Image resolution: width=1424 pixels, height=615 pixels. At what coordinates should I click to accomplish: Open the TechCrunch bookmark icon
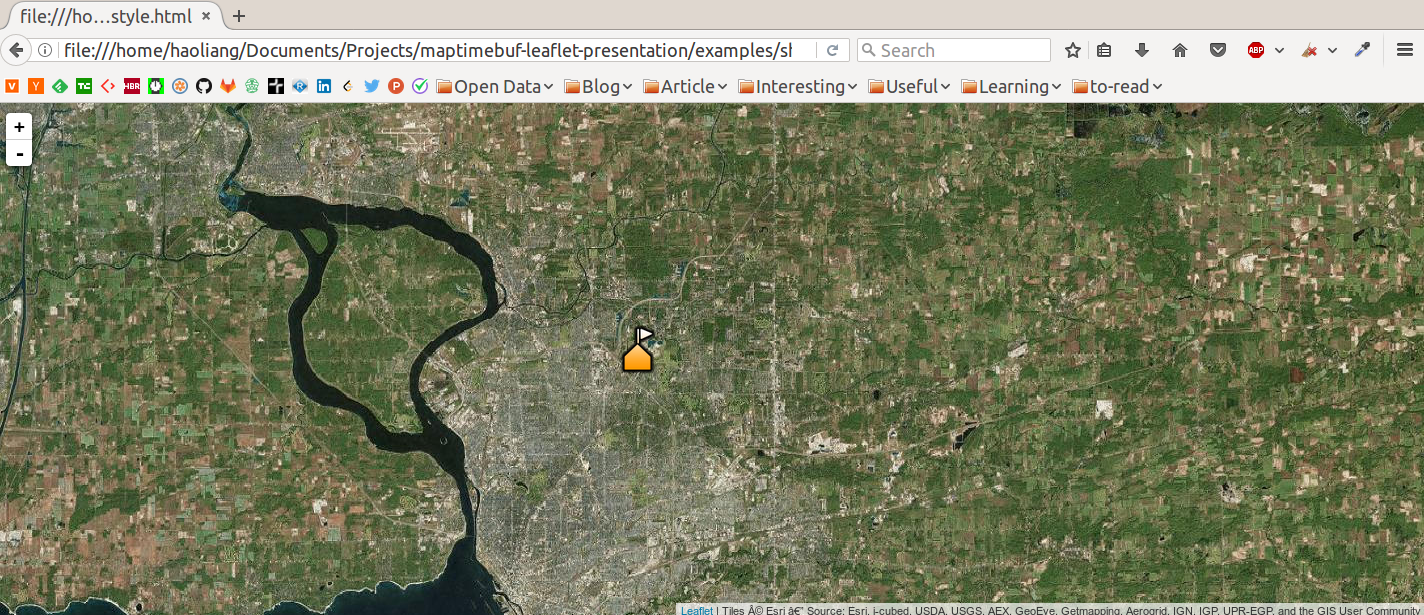pos(84,87)
